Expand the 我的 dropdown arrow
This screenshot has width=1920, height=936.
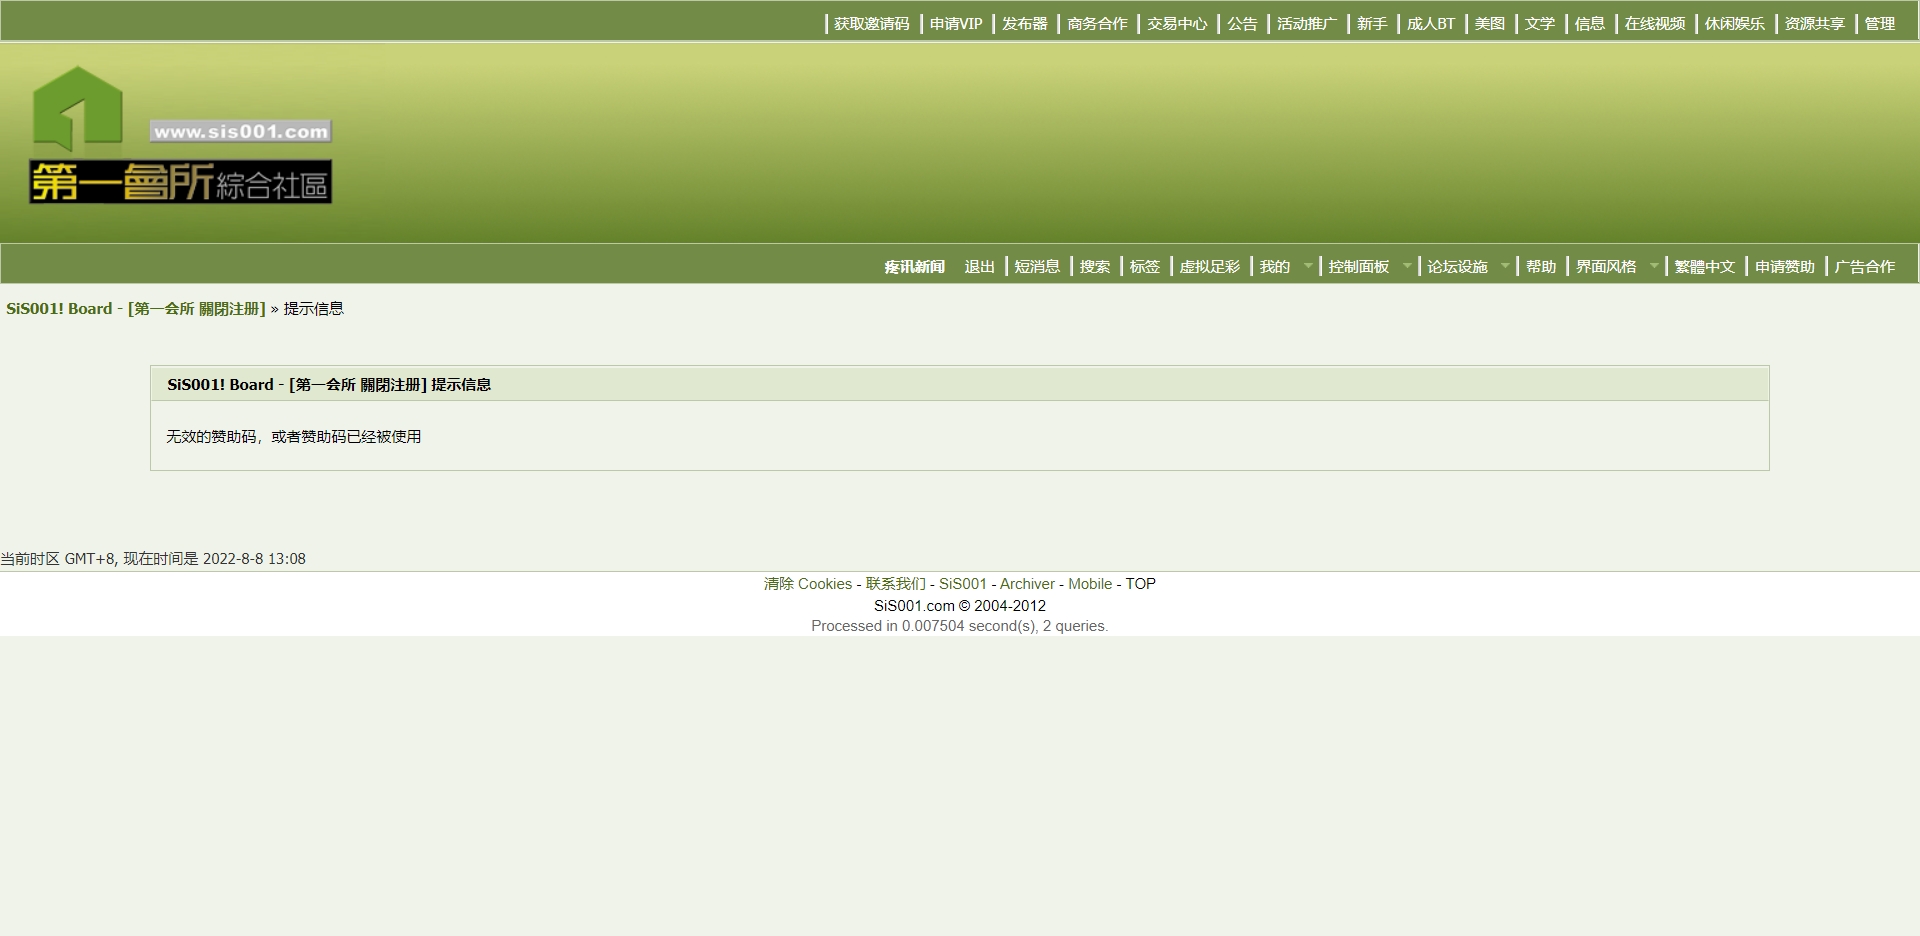point(1308,266)
